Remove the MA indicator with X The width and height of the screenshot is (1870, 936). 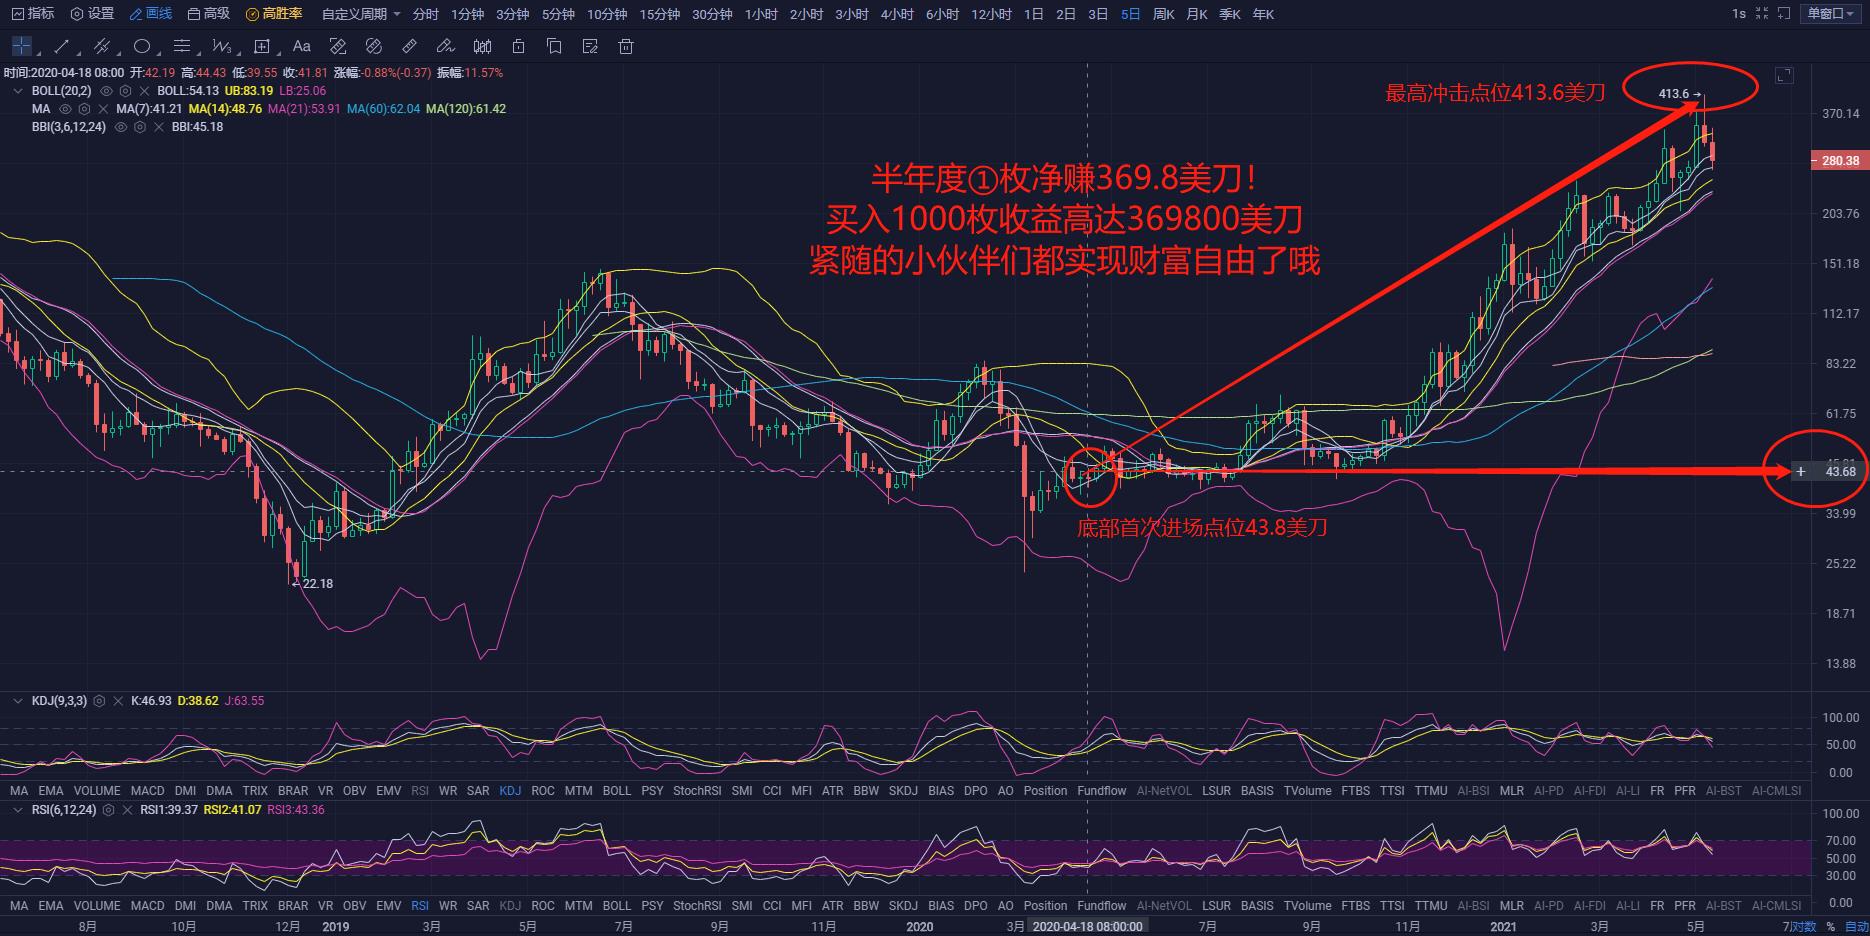pos(103,109)
